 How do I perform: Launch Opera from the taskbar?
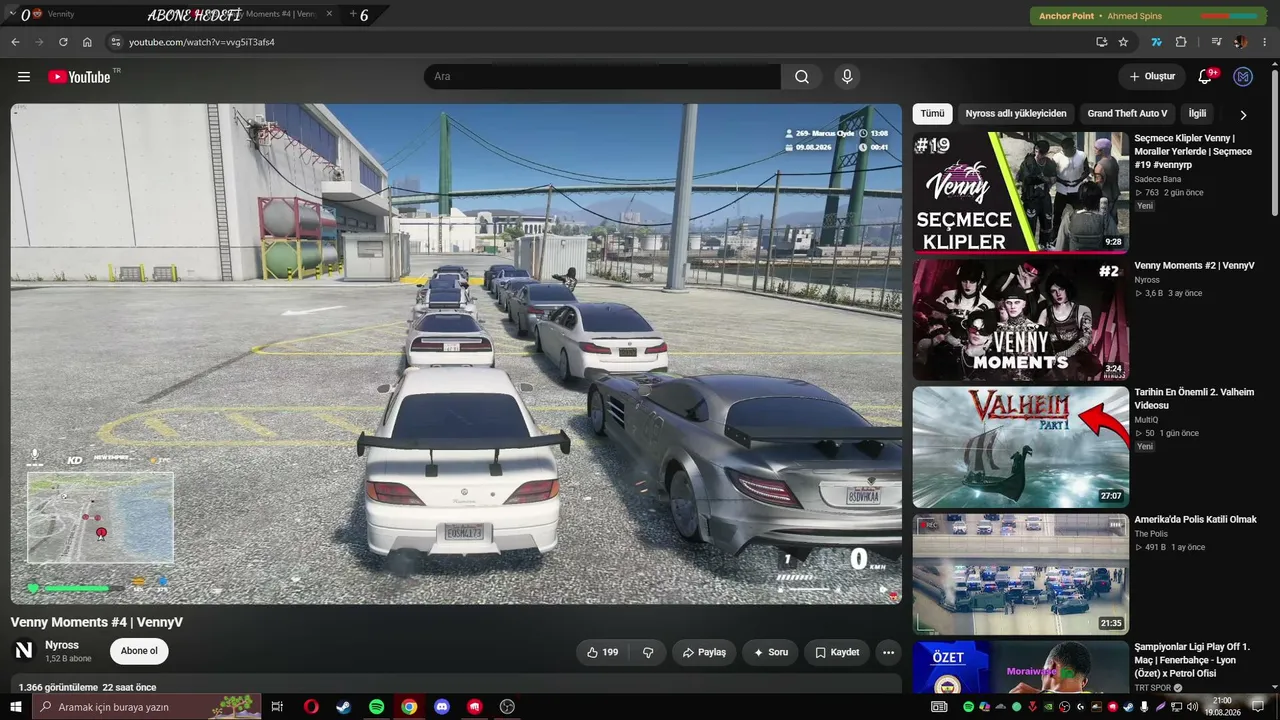pyautogui.click(x=311, y=707)
